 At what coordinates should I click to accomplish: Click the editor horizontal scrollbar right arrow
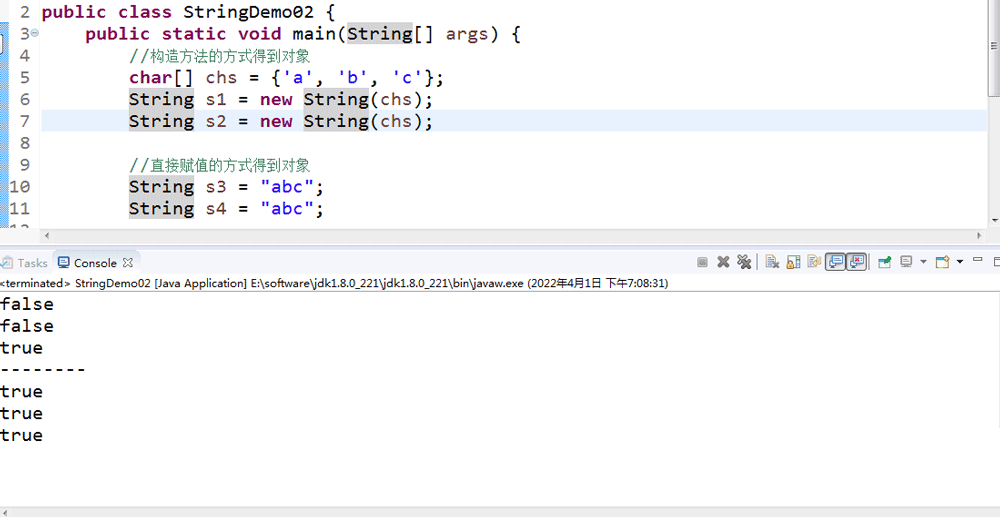pos(980,236)
